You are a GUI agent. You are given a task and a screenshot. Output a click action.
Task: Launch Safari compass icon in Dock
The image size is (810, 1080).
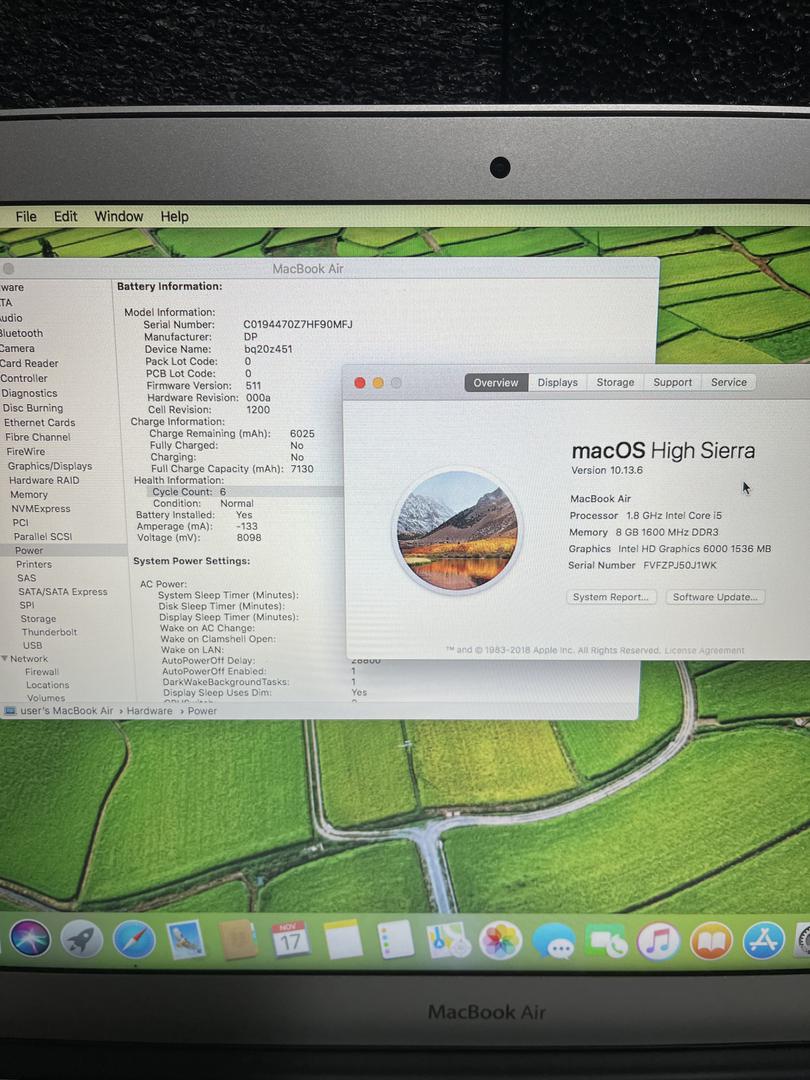134,939
